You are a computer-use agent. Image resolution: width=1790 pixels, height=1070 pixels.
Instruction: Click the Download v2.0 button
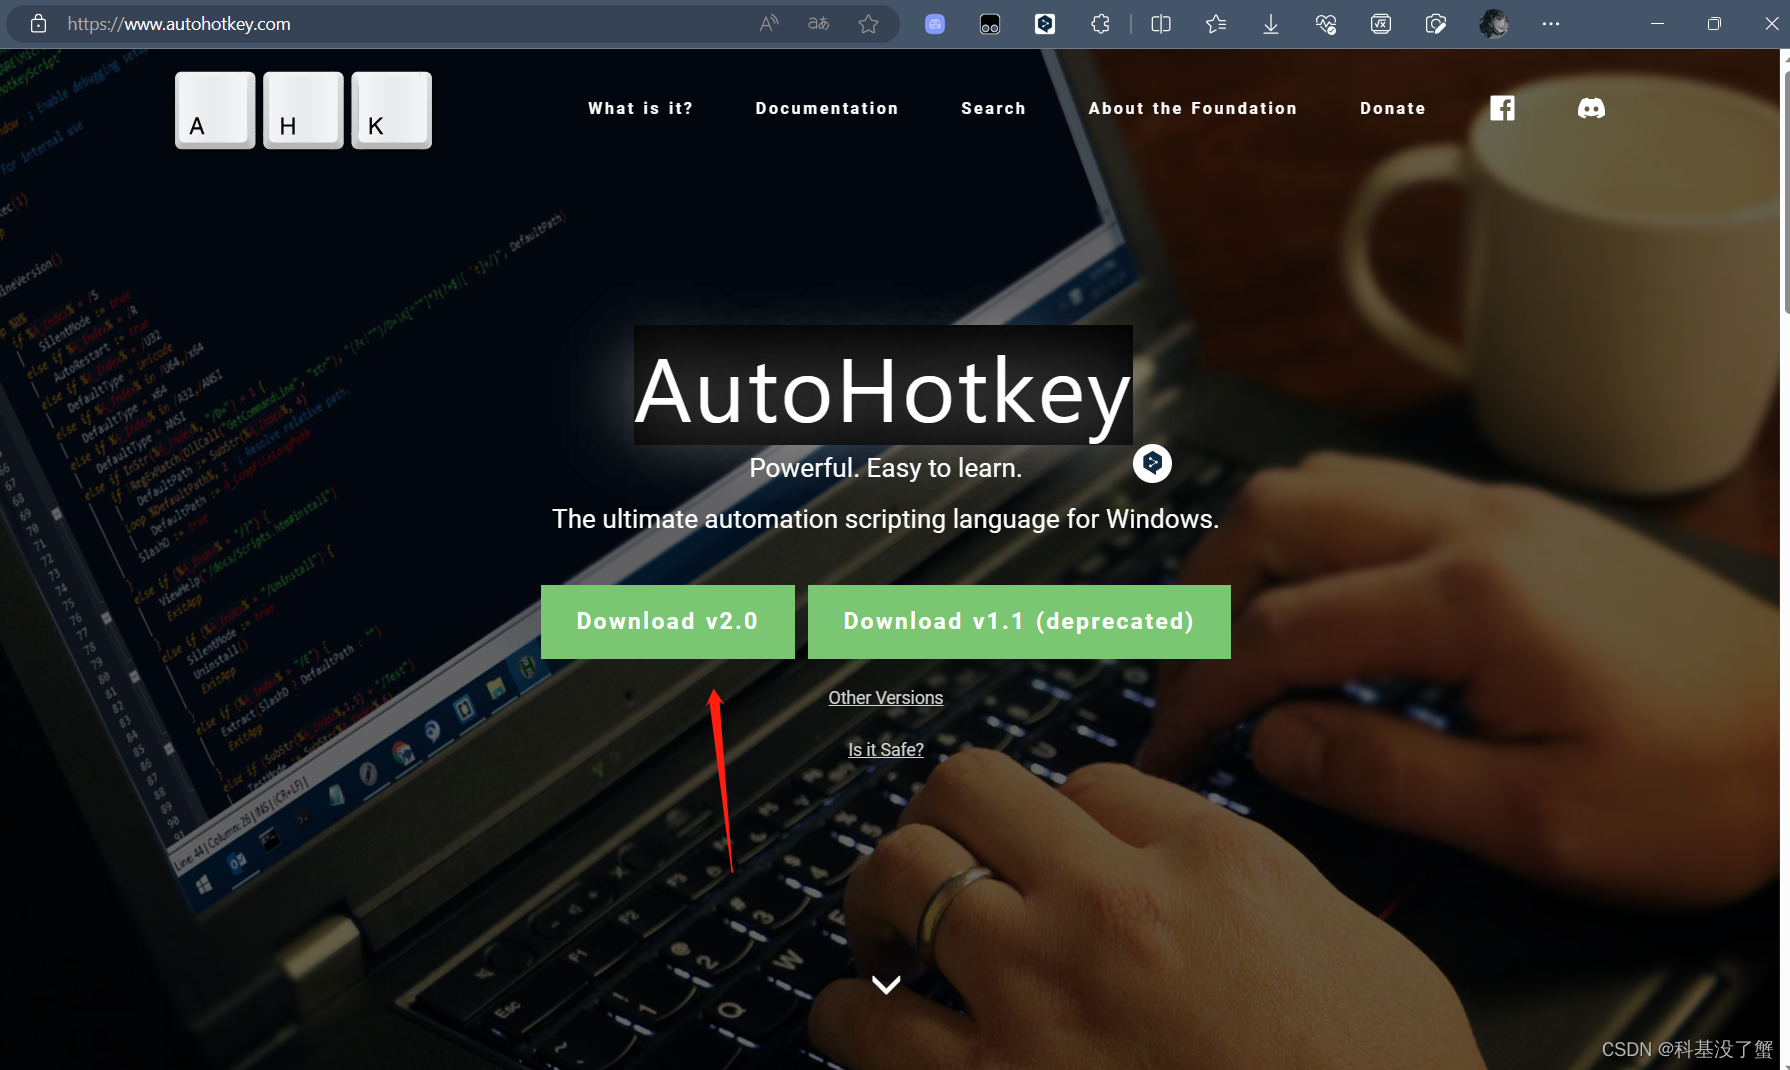pyautogui.click(x=668, y=622)
